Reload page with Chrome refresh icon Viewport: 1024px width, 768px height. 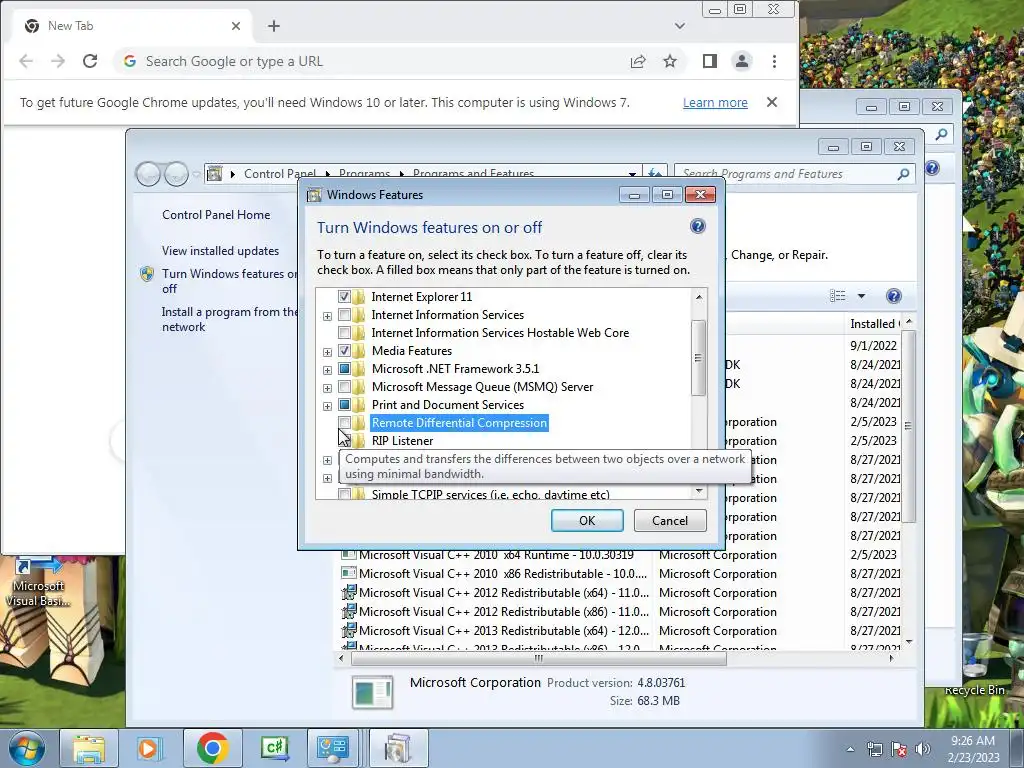(90, 61)
